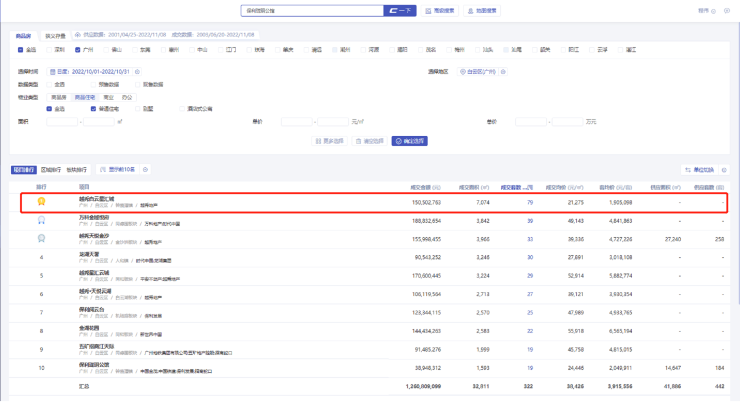Image resolution: width=740 pixels, height=406 pixels.
Task: Click the blue search button beside the search box
Action: [x=400, y=10]
